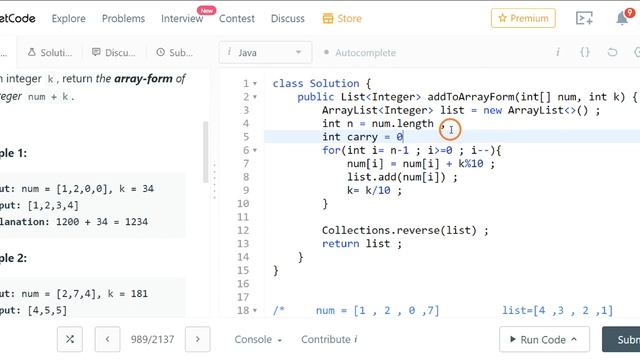Reset code to default with revert icon
Viewport: 640px width, 360px height.
(612, 52)
